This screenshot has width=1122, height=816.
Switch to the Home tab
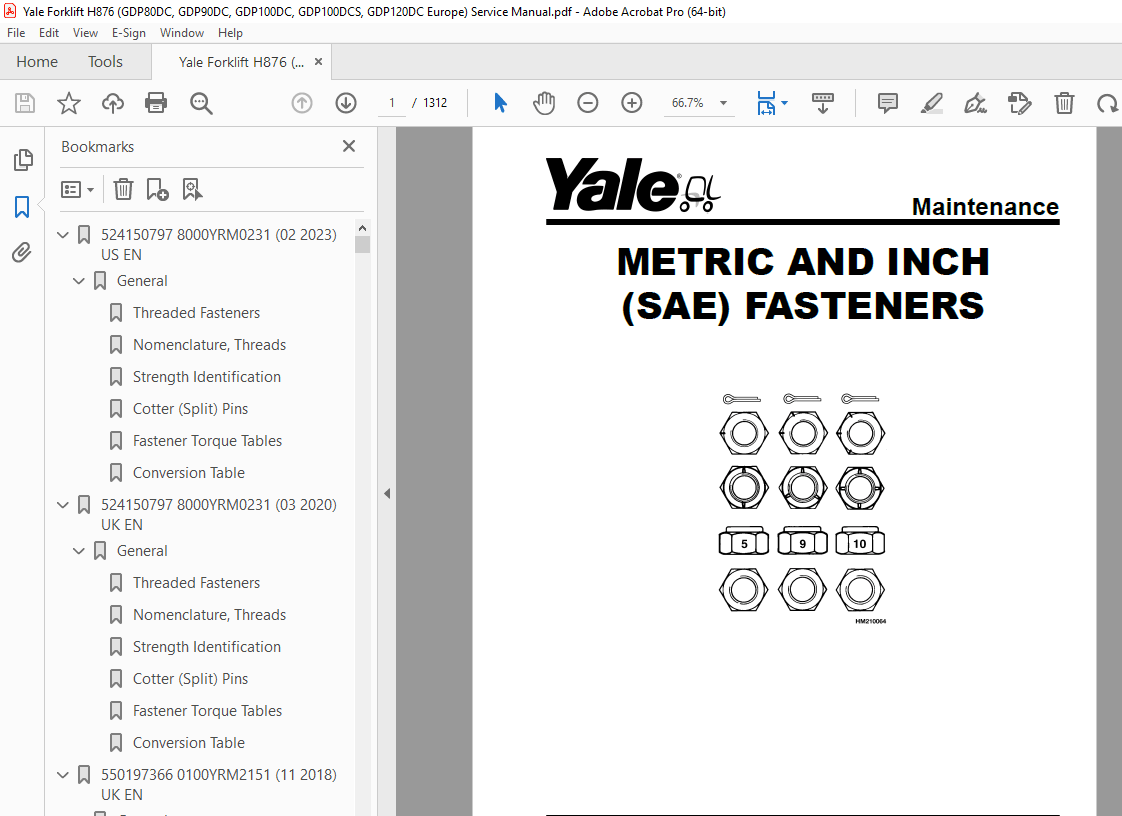[37, 61]
